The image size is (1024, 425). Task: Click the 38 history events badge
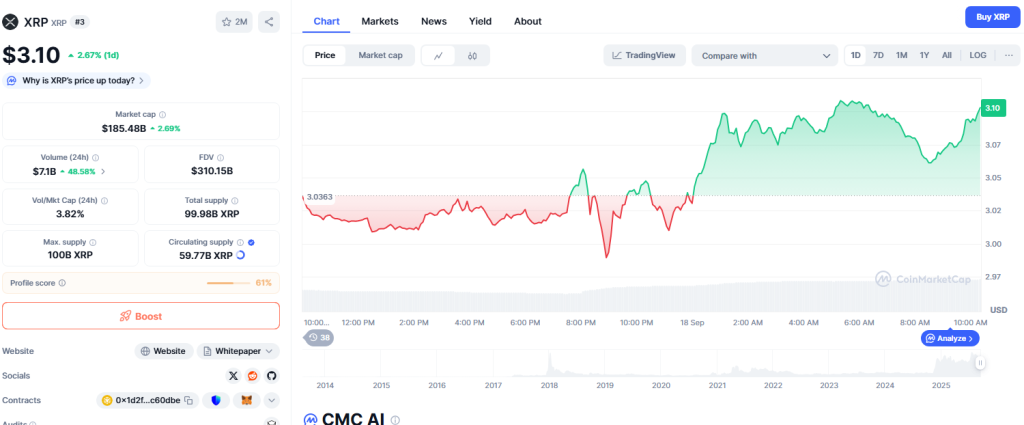pos(319,338)
